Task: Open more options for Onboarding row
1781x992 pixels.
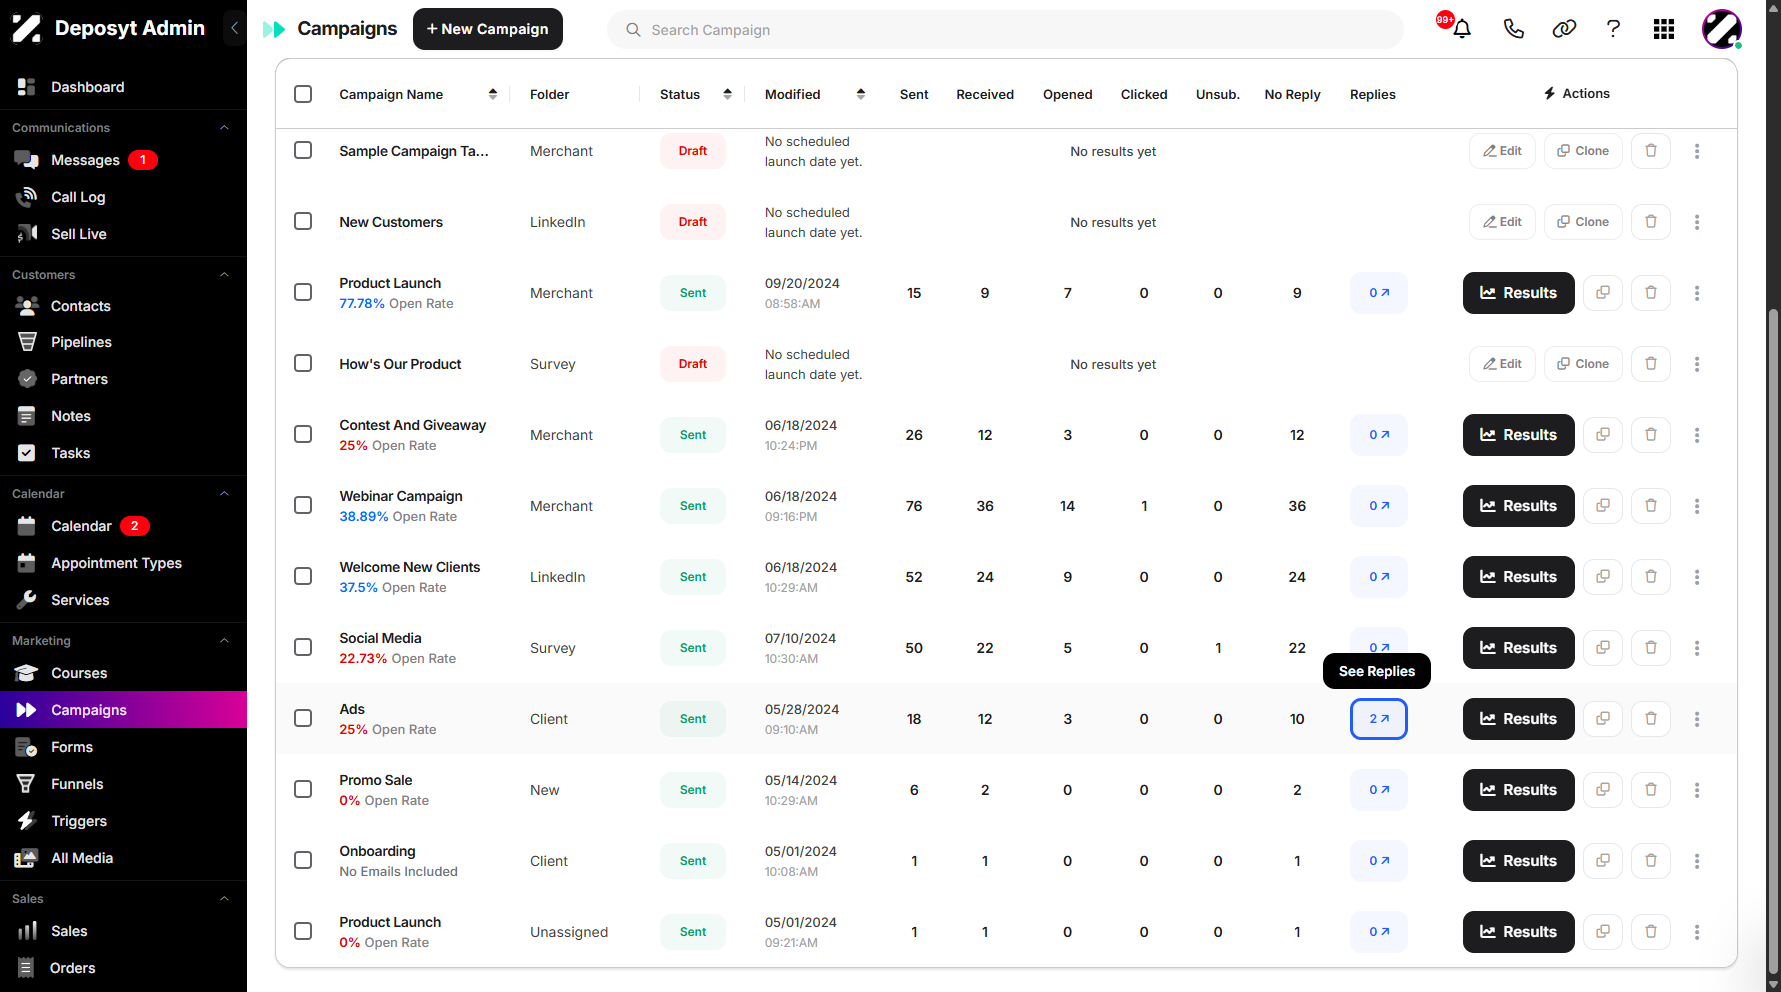Action: (x=1697, y=861)
